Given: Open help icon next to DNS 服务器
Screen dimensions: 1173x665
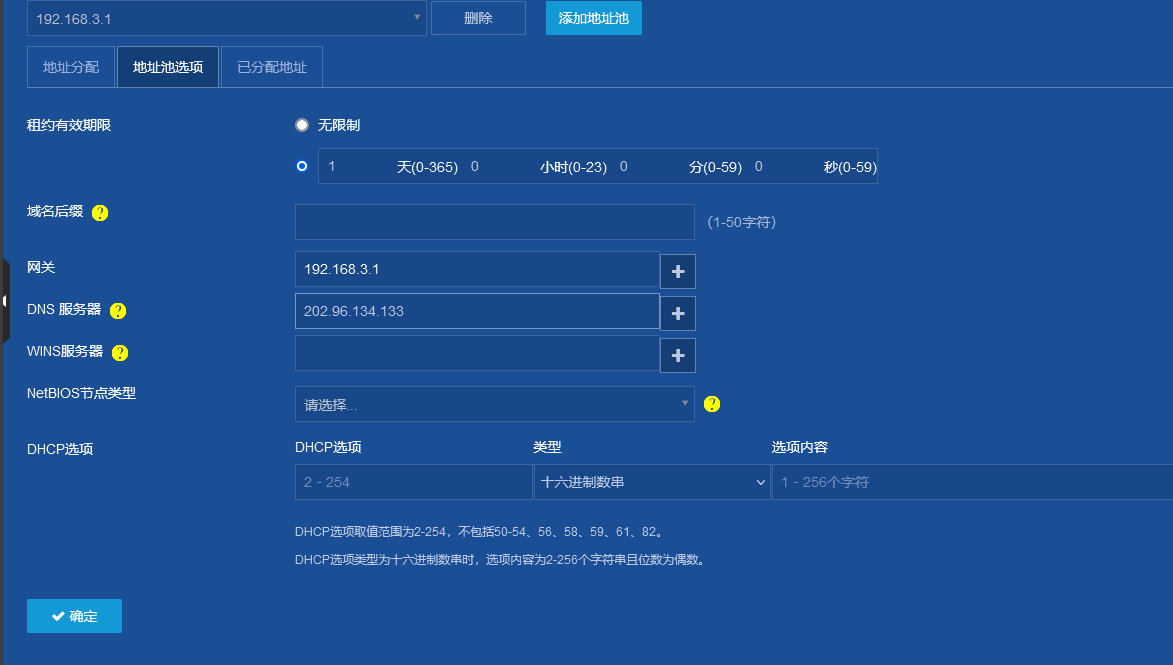Looking at the screenshot, I should tap(117, 310).
